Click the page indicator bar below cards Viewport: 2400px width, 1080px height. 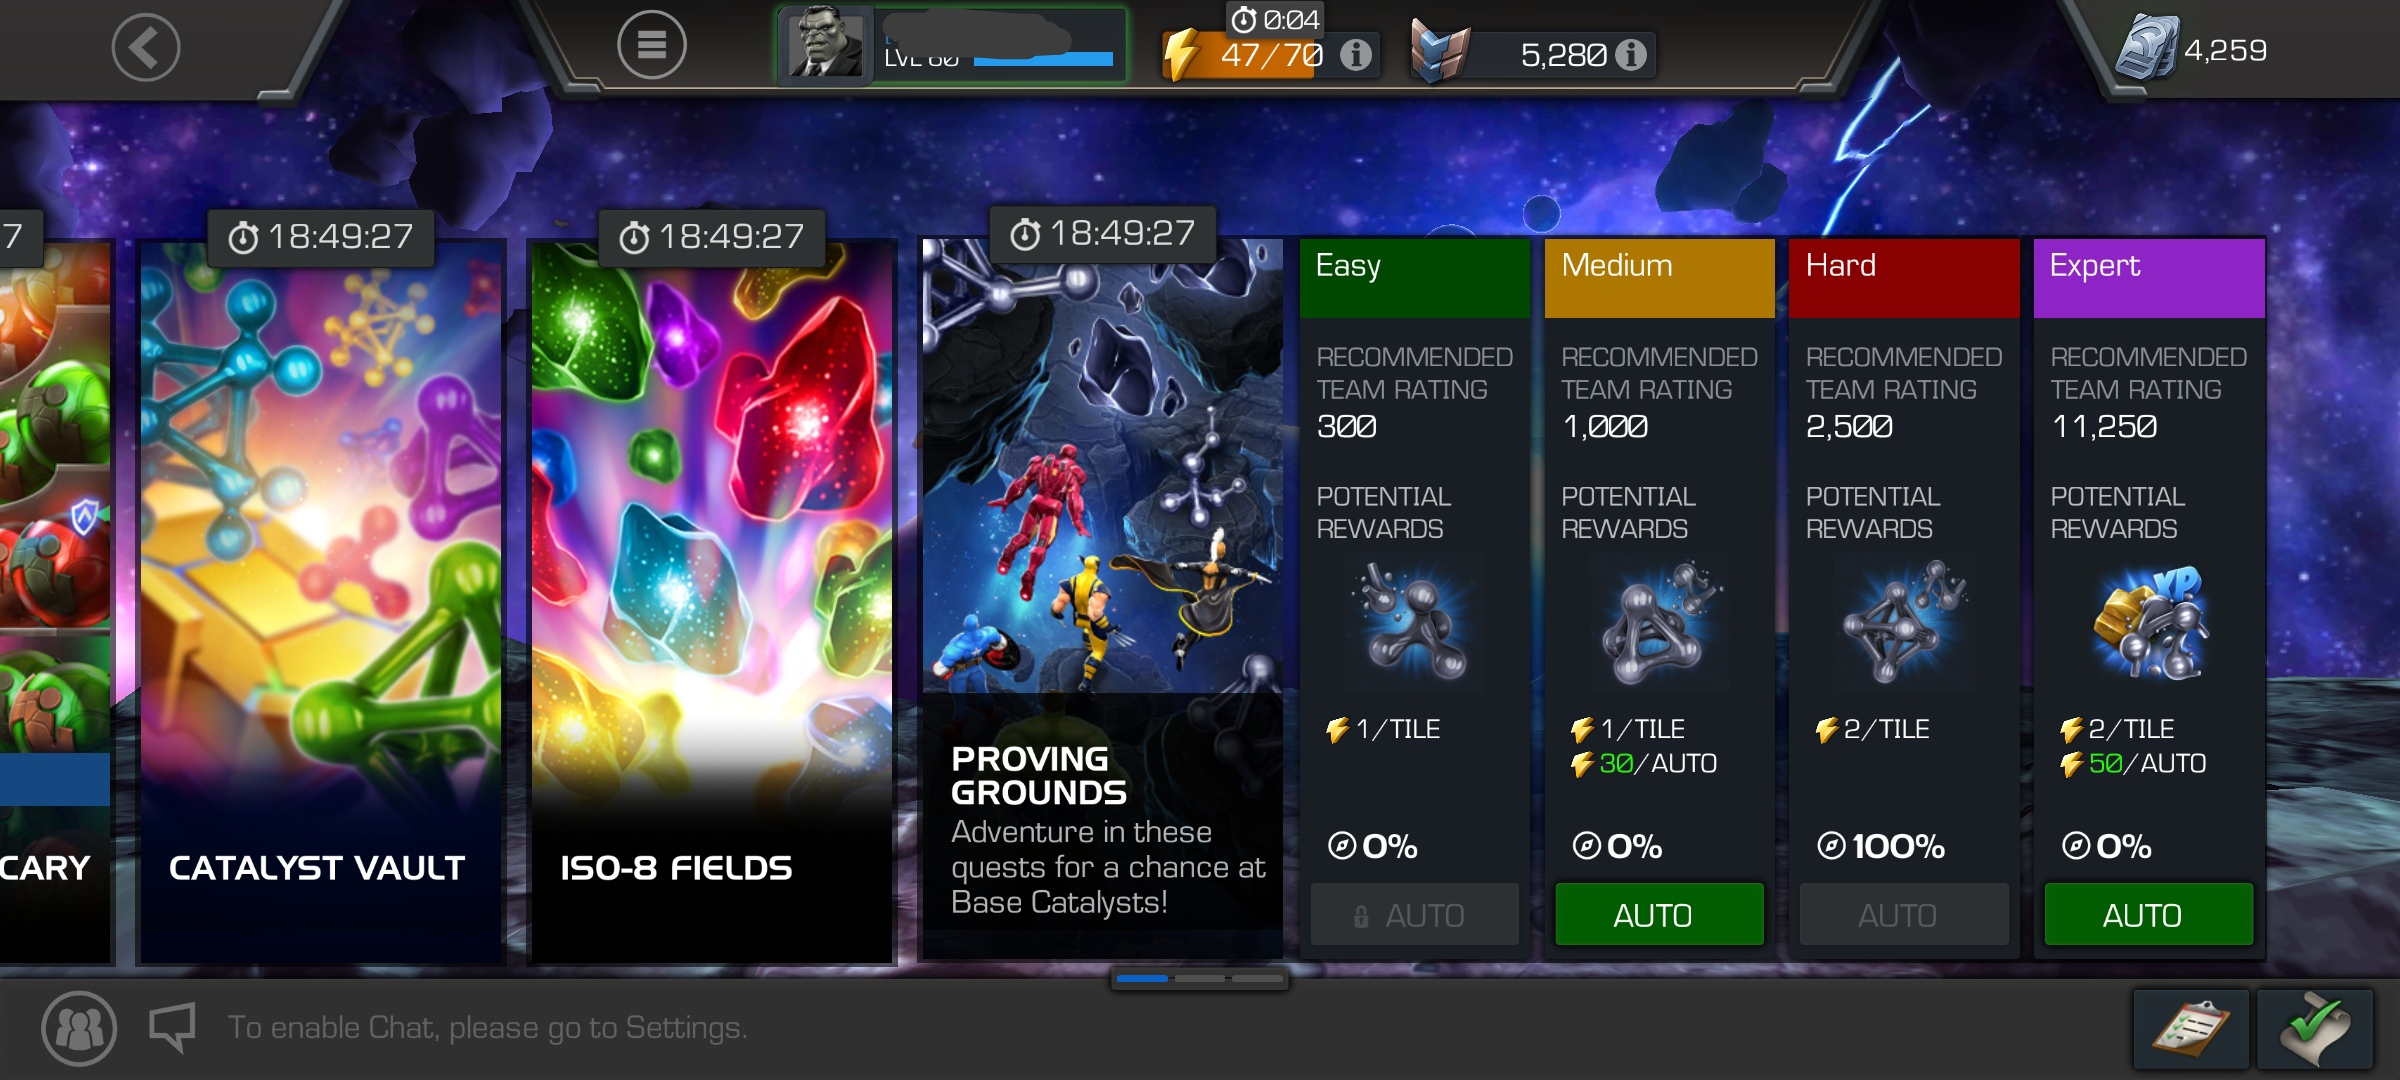[1199, 978]
